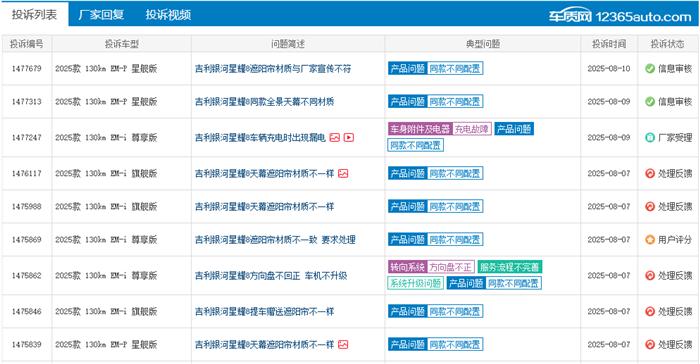Image resolution: width=700 pixels, height=364 pixels.
Task: Open video attachment icon for complaint 1477247
Action: [349, 138]
